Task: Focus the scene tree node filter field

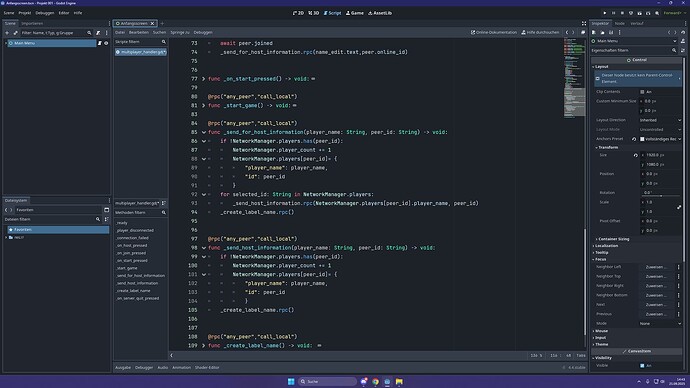Action: [56, 33]
